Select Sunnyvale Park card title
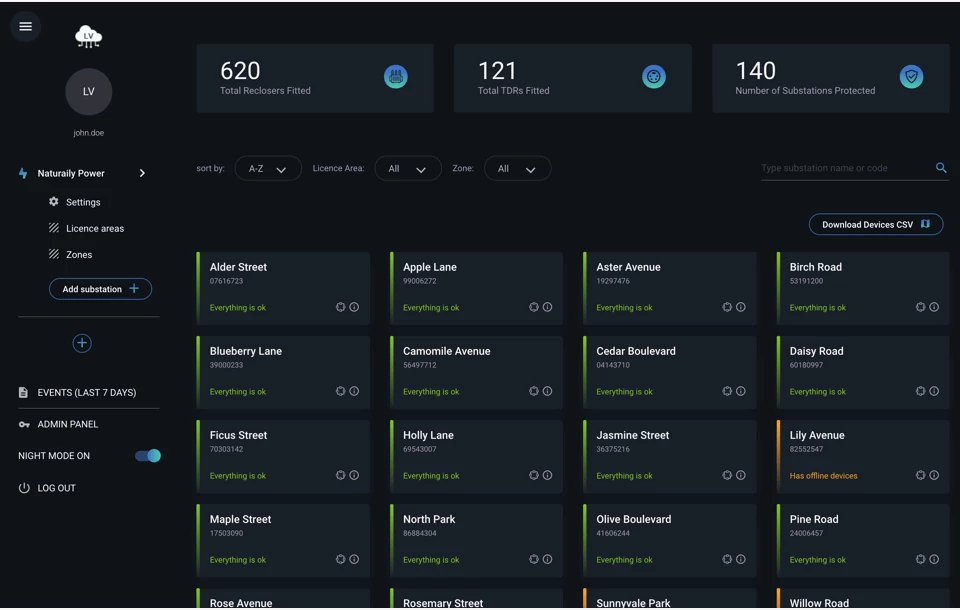Image resolution: width=960 pixels, height=610 pixels. point(633,603)
